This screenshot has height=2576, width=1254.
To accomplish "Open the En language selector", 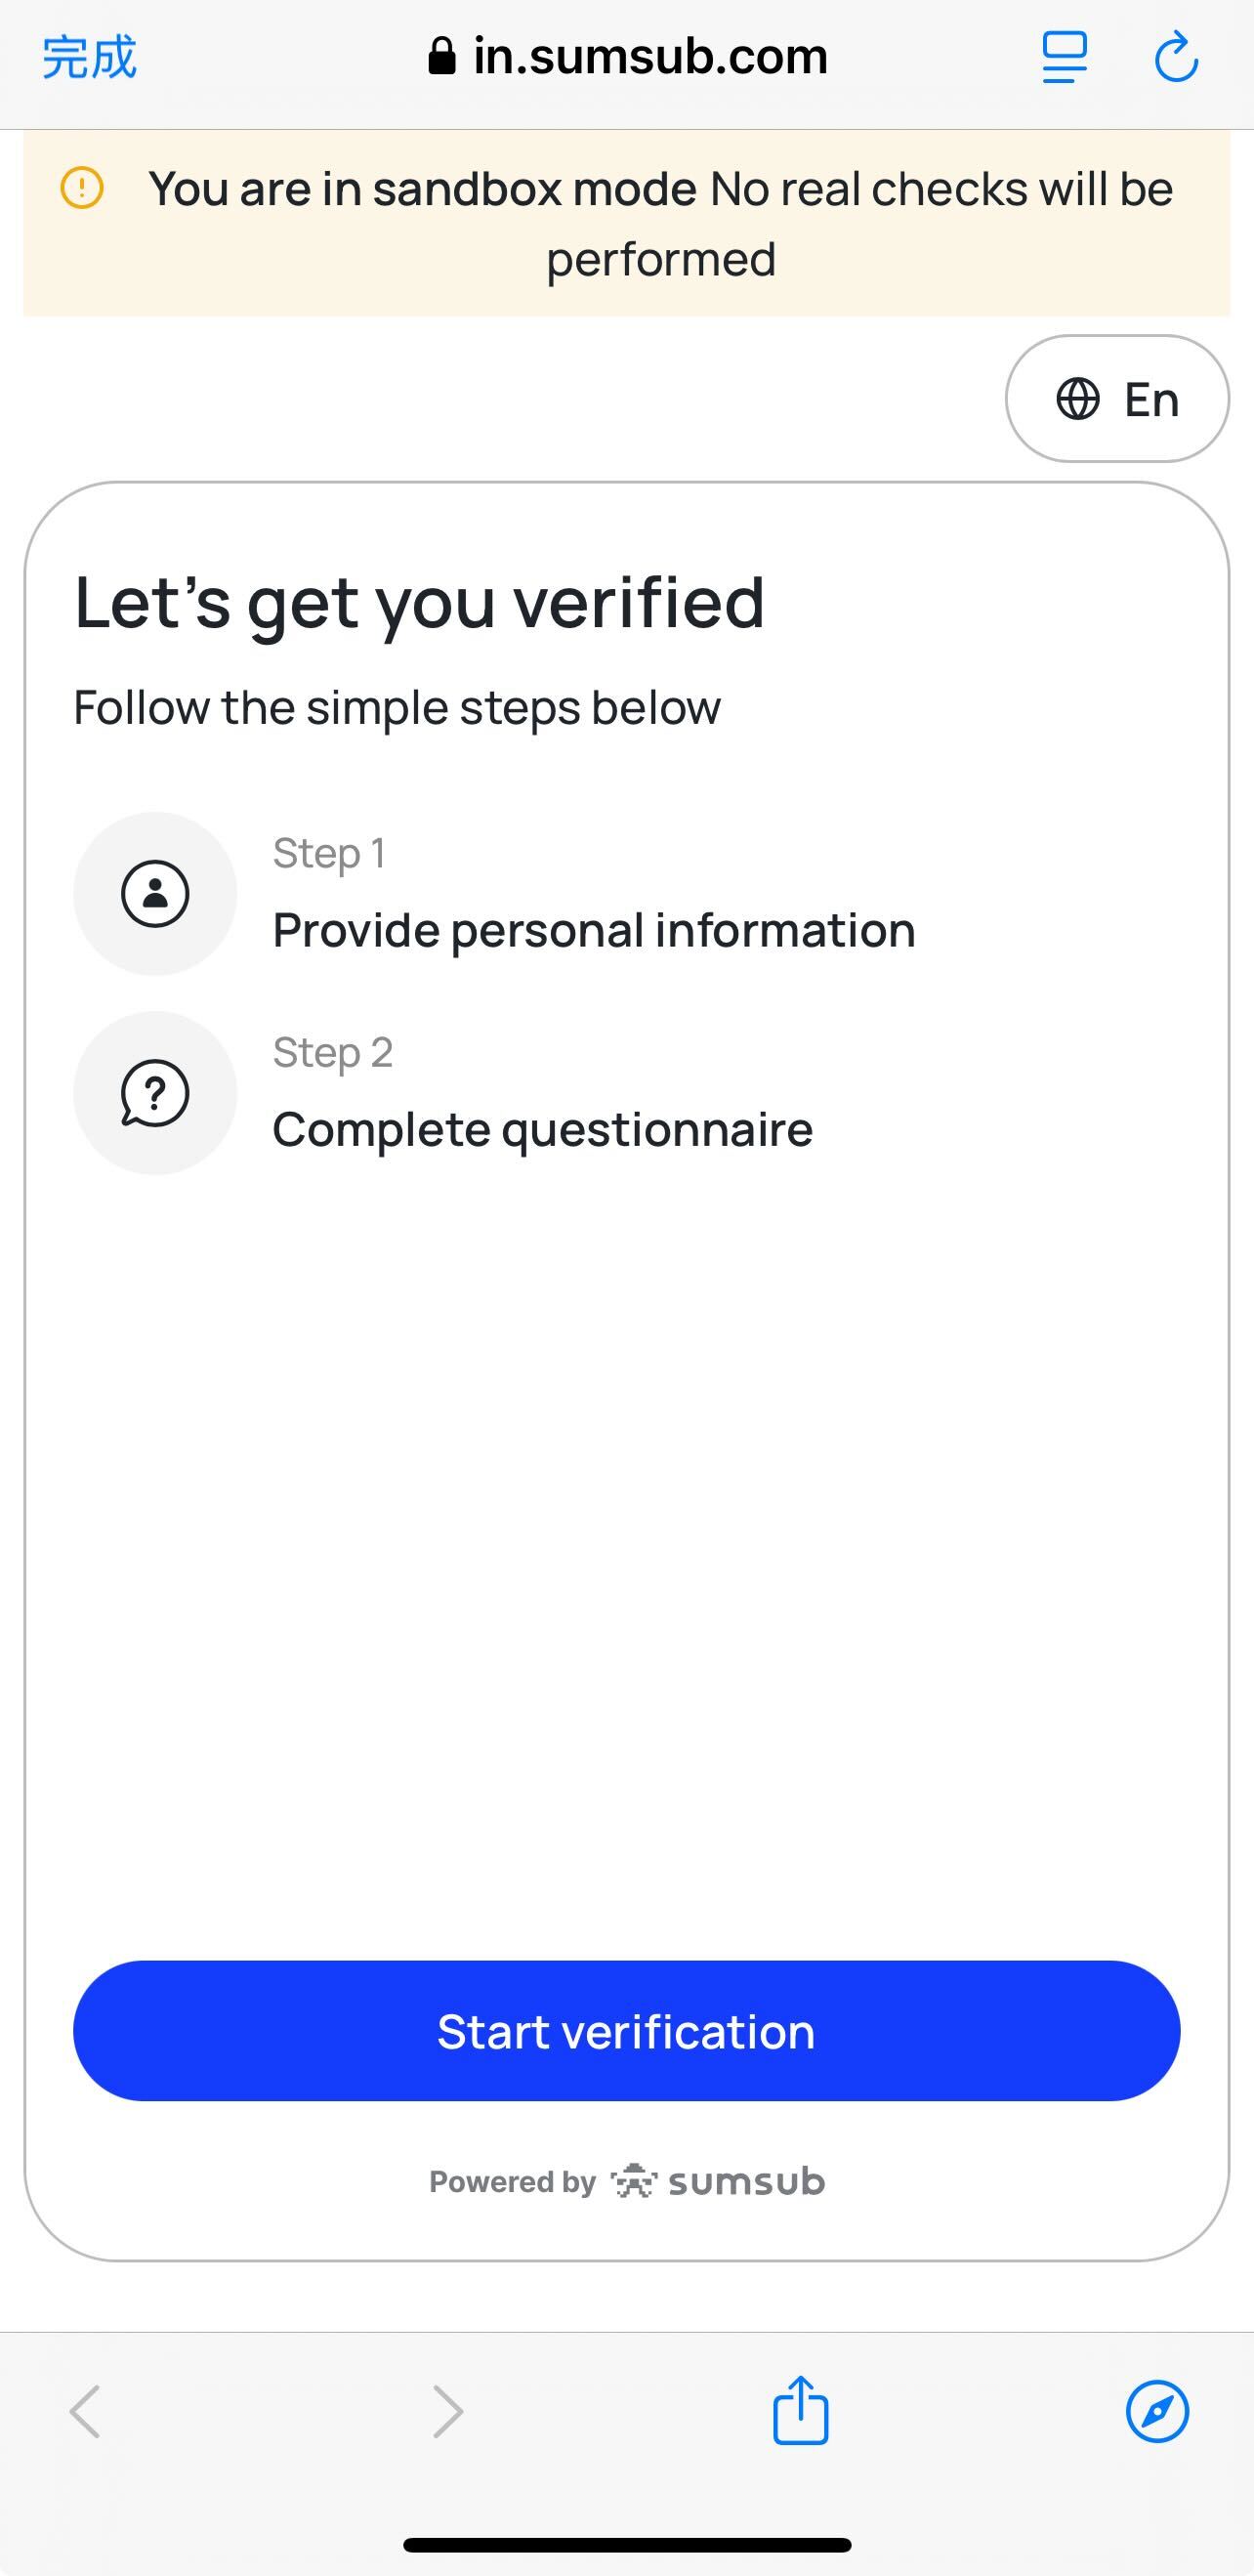I will pyautogui.click(x=1117, y=399).
